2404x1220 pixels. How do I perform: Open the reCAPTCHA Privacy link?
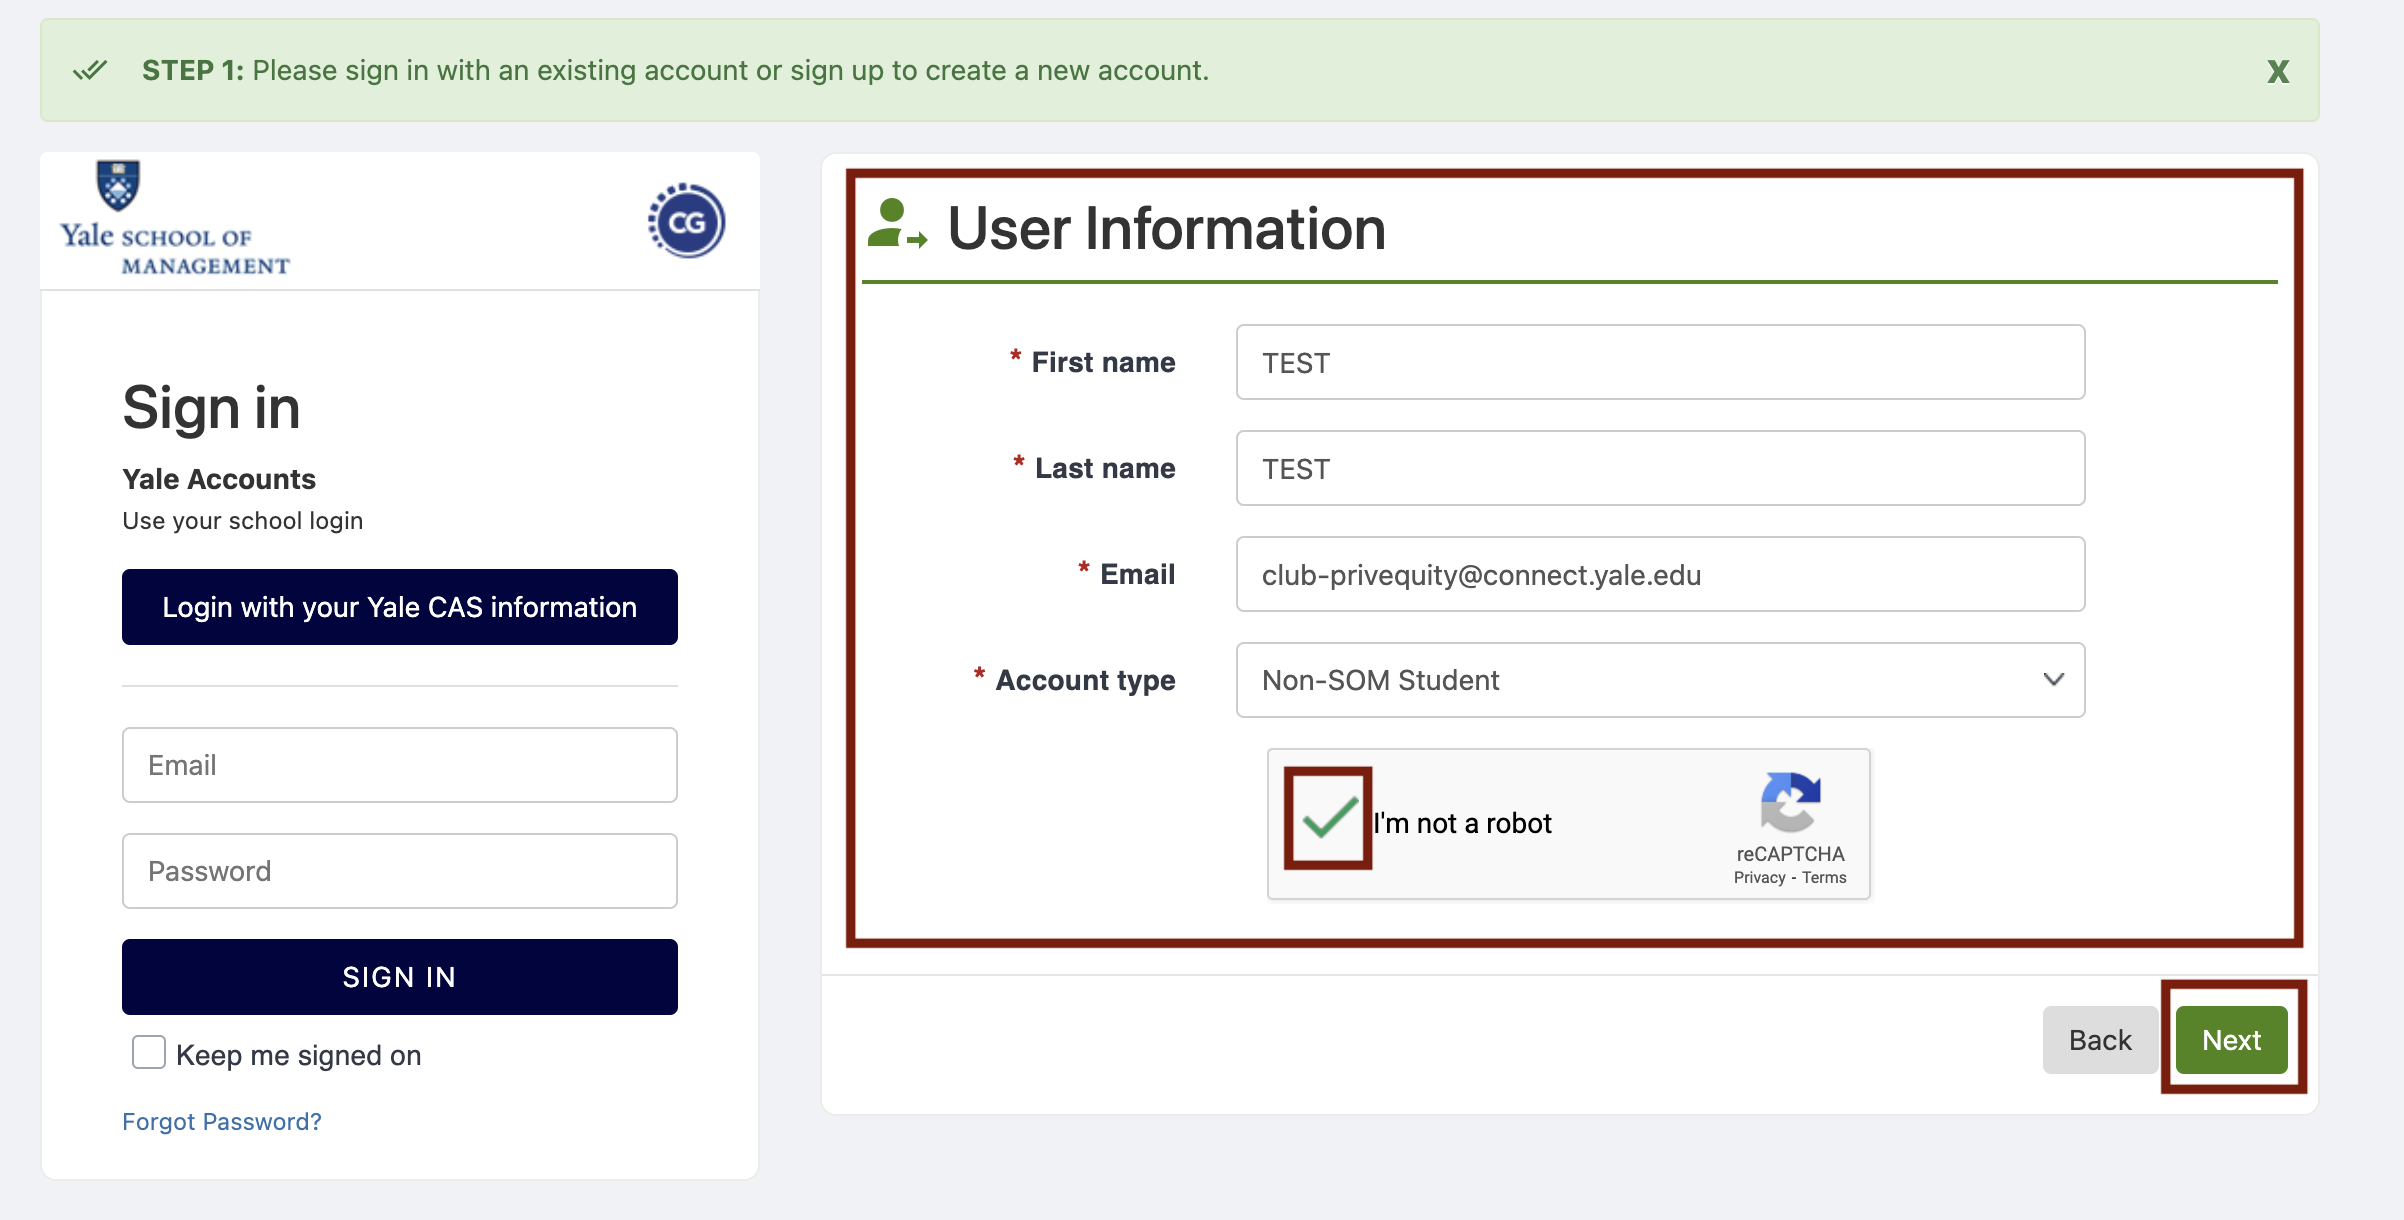pos(1759,878)
